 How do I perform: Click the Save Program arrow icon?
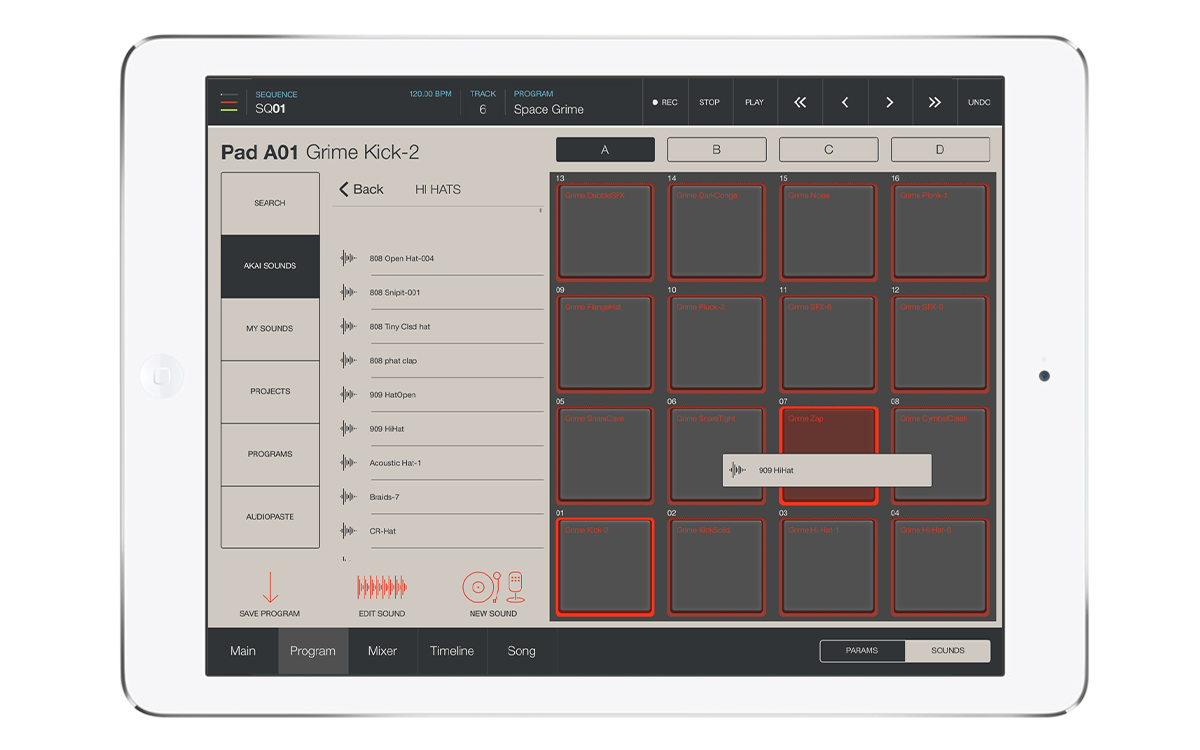(x=270, y=587)
